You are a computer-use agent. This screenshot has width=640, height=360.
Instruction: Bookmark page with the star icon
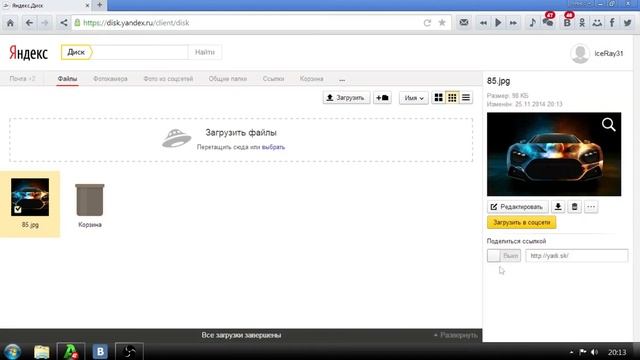442,23
